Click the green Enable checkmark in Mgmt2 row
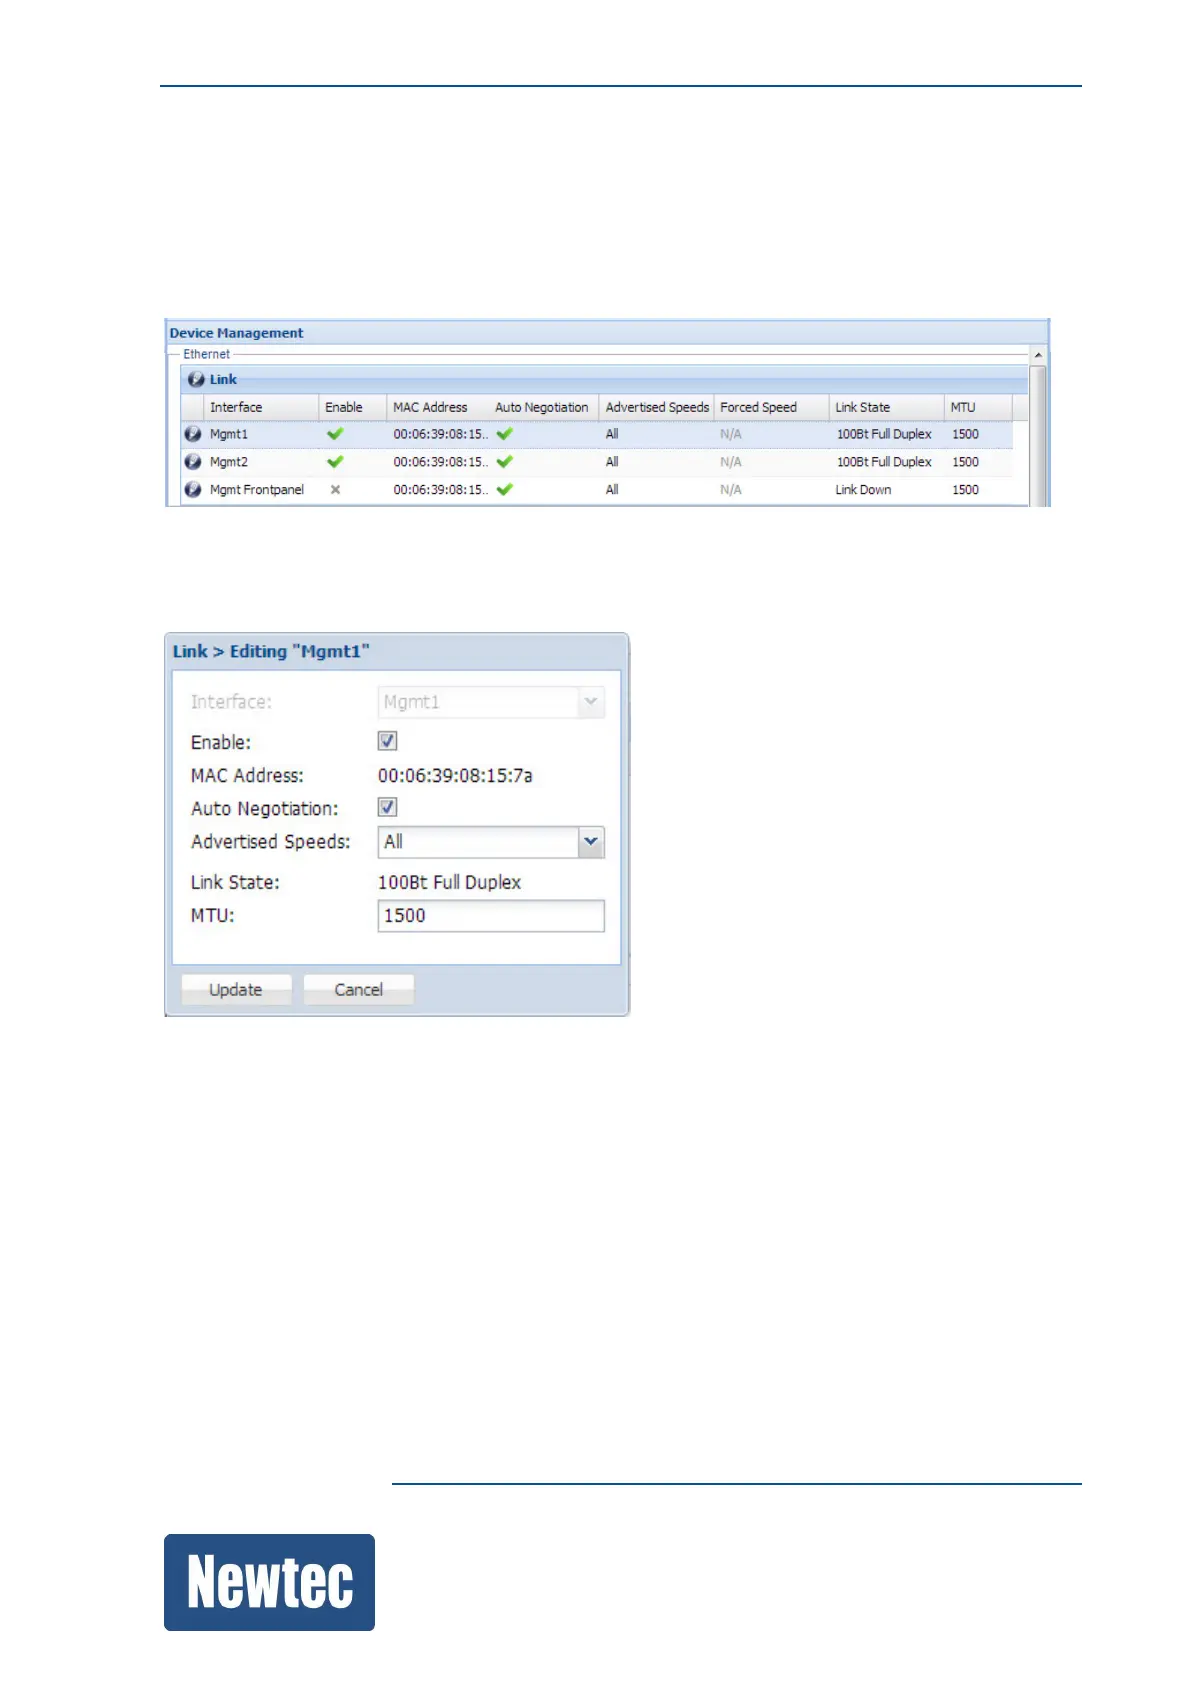Screen dimensions: 1190x1684 point(335,462)
